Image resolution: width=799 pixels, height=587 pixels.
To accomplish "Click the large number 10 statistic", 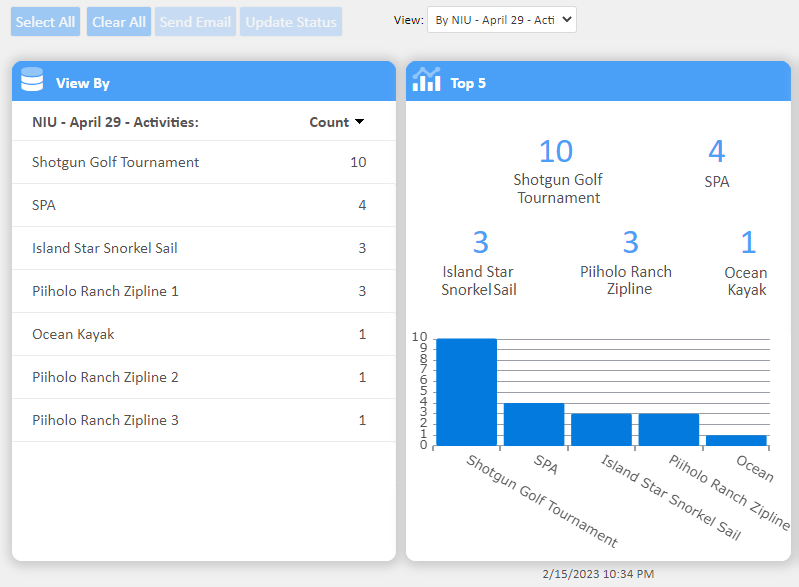I will click(x=556, y=151).
